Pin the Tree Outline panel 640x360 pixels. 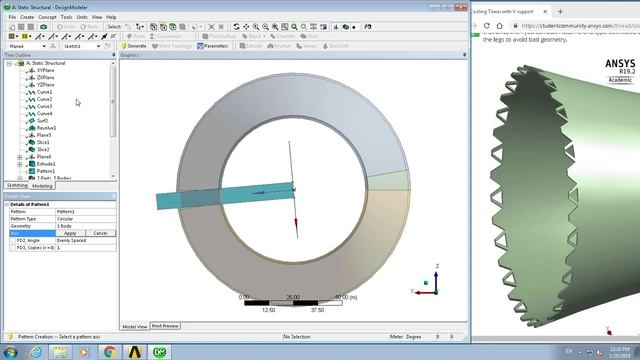click(x=113, y=55)
